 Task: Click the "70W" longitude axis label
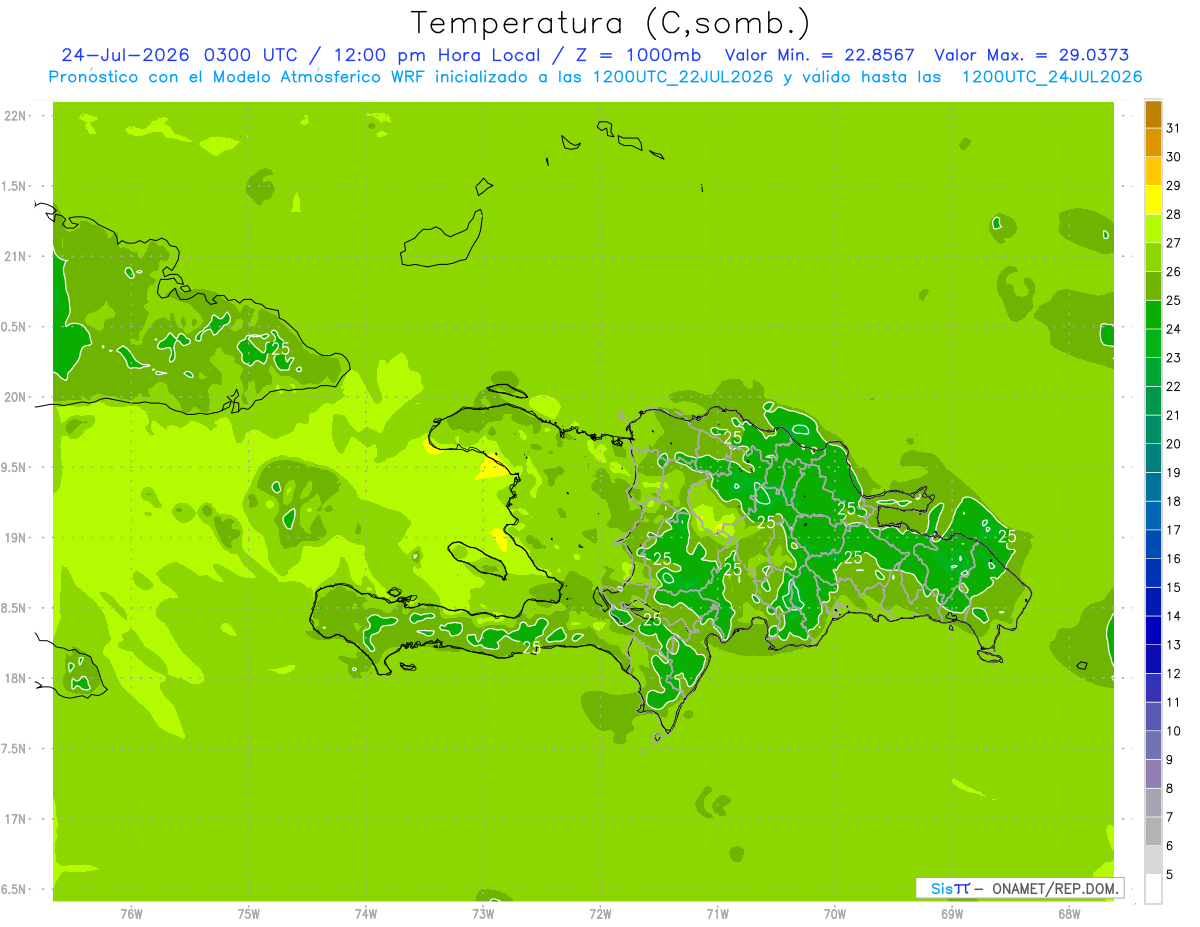pyautogui.click(x=835, y=913)
